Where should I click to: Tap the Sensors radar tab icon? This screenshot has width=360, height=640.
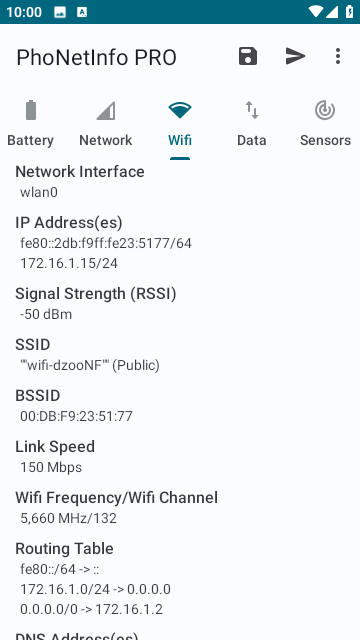pyautogui.click(x=325, y=110)
